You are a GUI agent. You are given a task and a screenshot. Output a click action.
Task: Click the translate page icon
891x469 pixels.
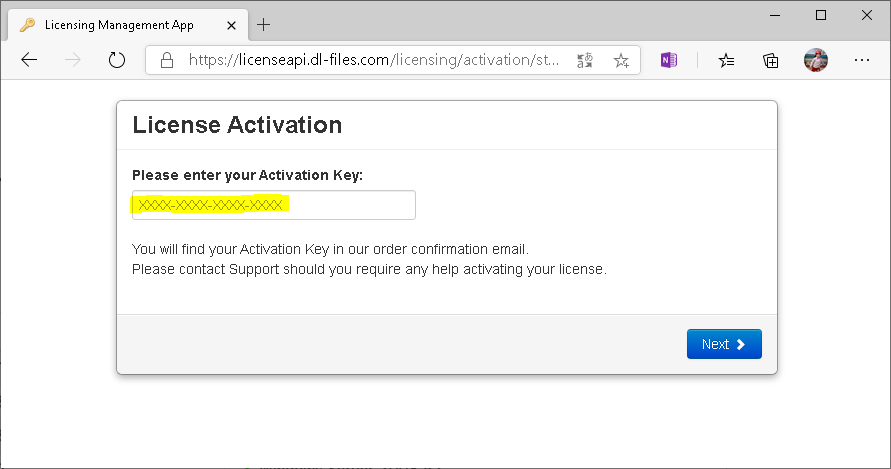(x=585, y=60)
